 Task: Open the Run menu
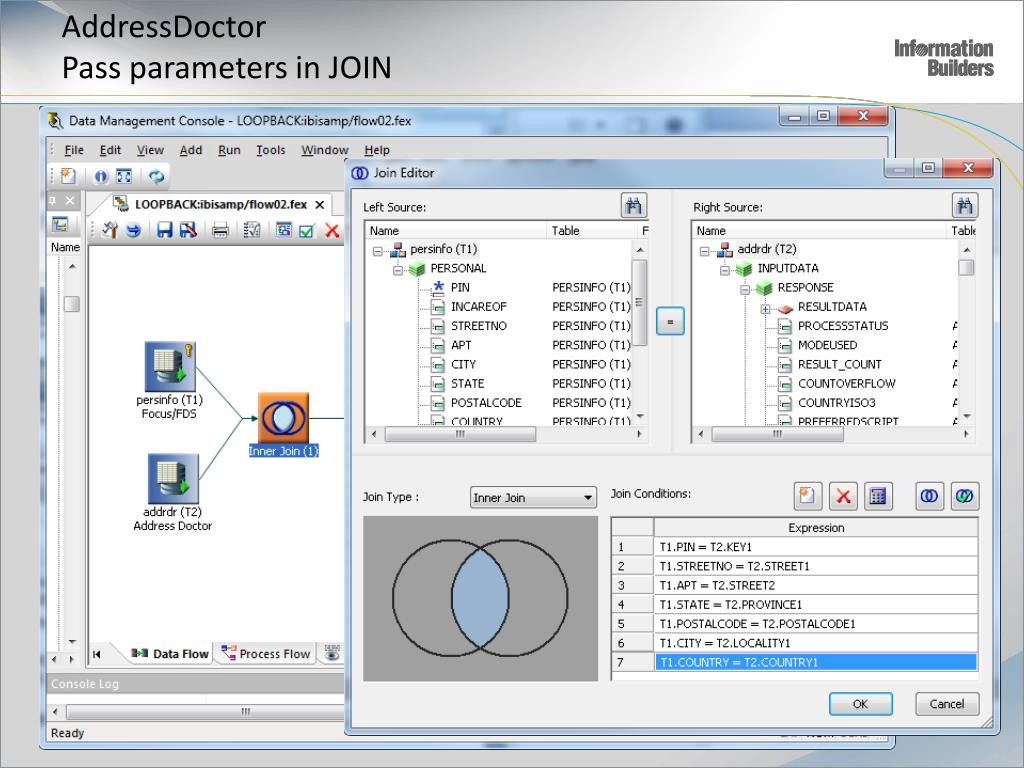tap(229, 150)
